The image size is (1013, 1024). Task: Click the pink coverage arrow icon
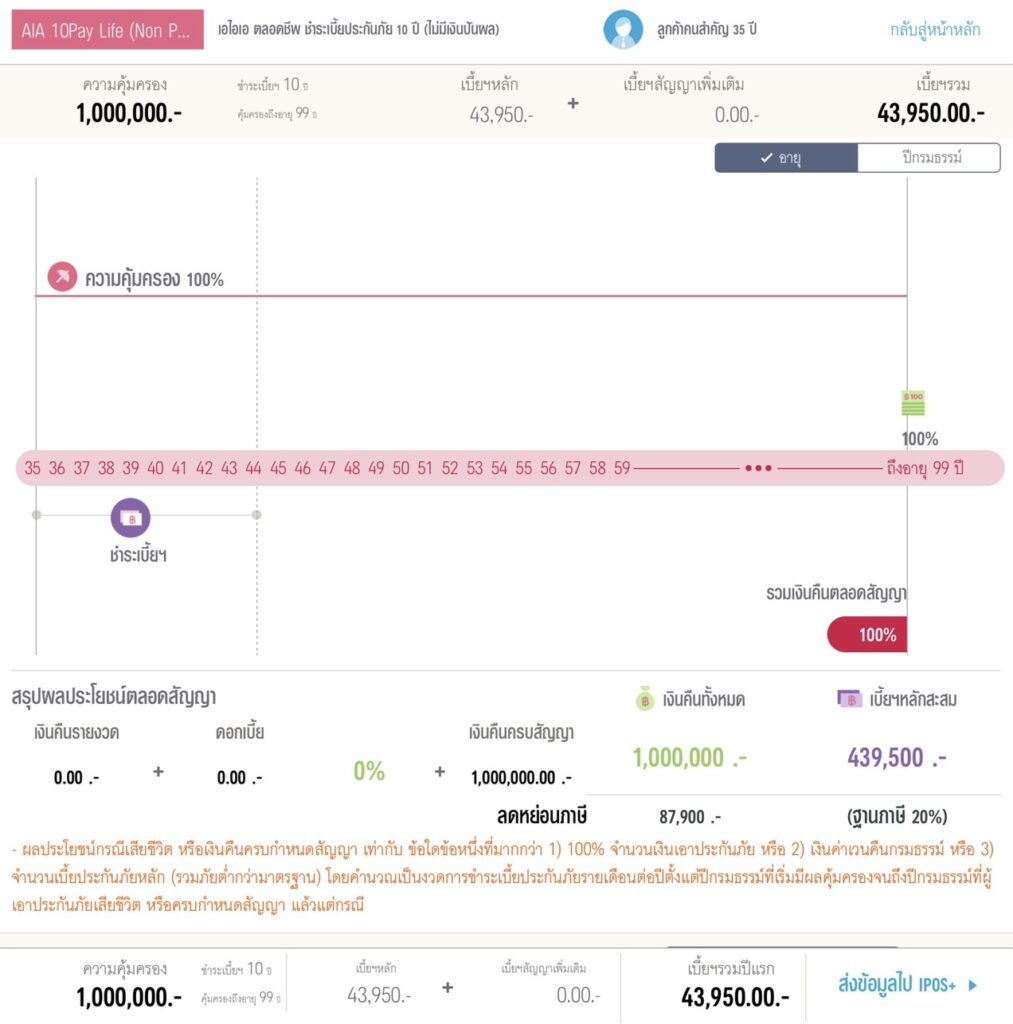point(62,272)
